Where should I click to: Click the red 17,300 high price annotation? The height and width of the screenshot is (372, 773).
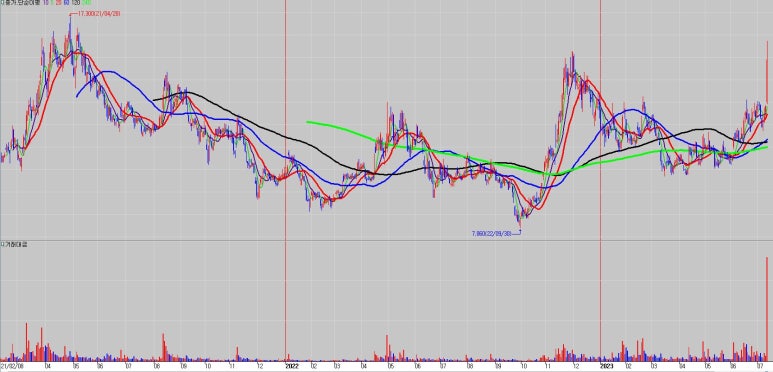point(99,14)
